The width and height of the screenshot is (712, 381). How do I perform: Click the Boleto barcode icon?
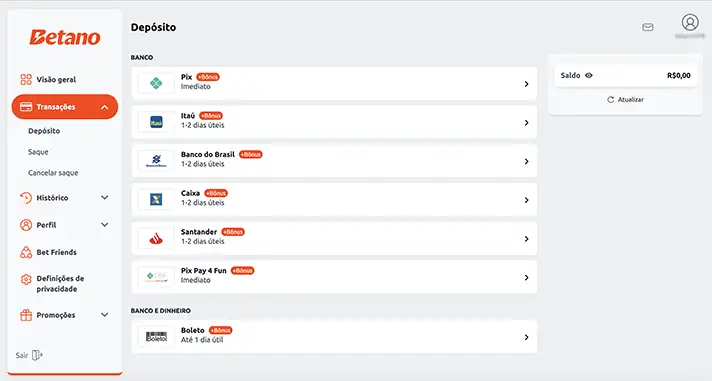click(156, 337)
